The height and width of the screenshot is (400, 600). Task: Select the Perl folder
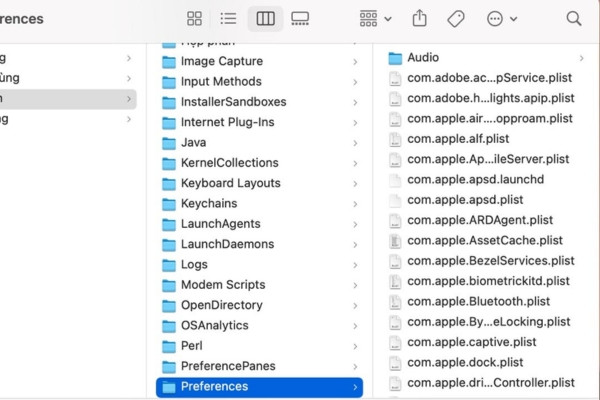click(259, 346)
